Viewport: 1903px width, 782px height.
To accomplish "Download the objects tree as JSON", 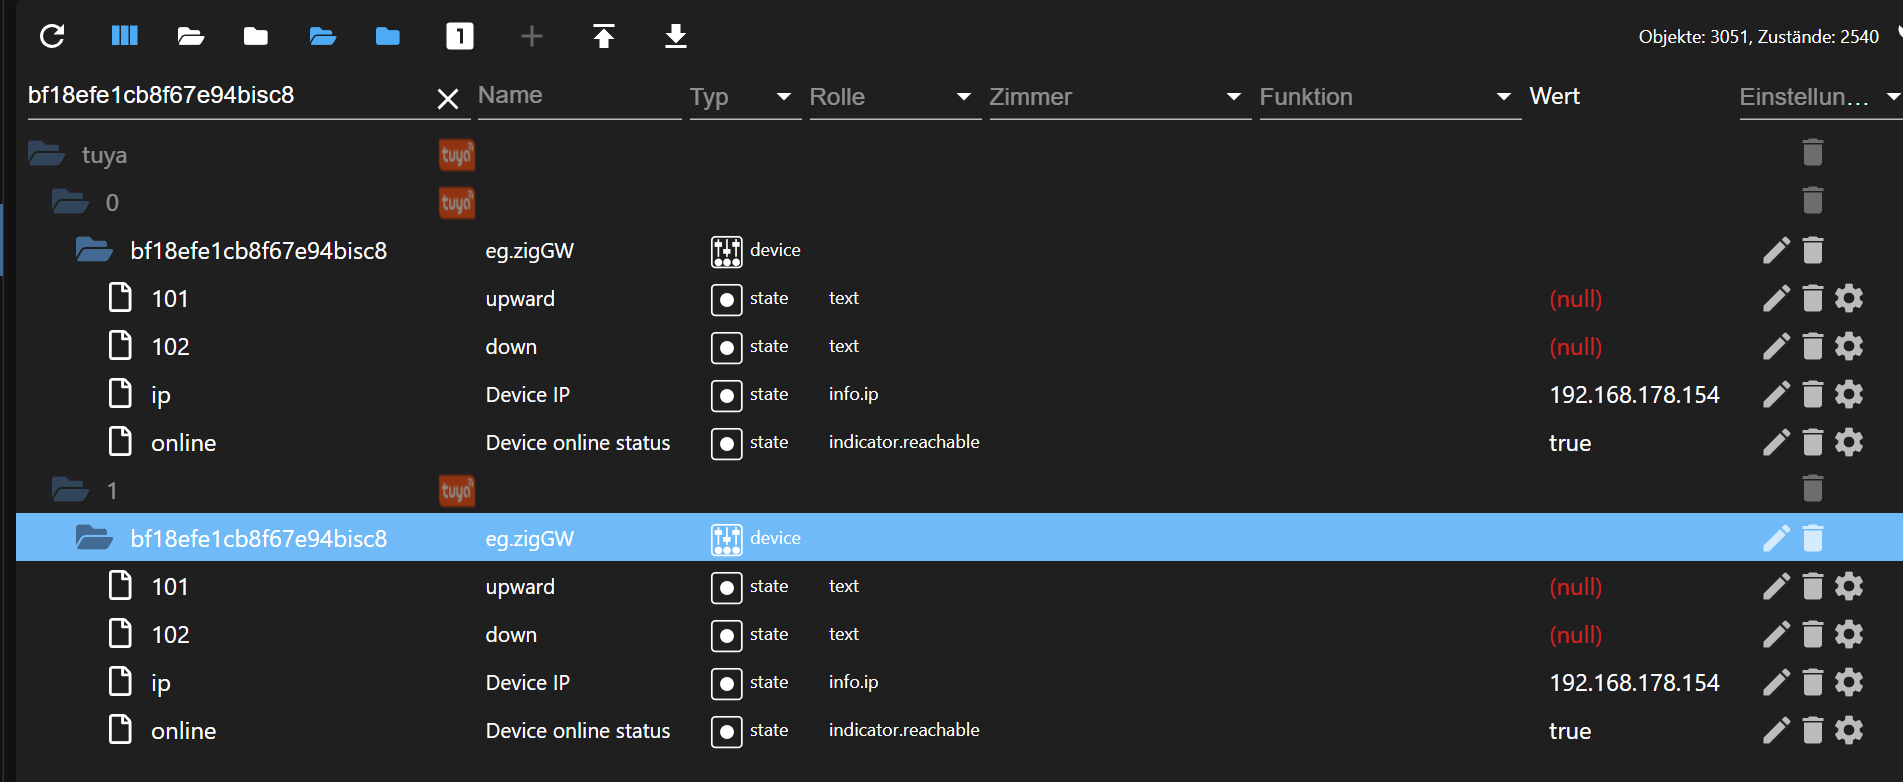I will (676, 37).
